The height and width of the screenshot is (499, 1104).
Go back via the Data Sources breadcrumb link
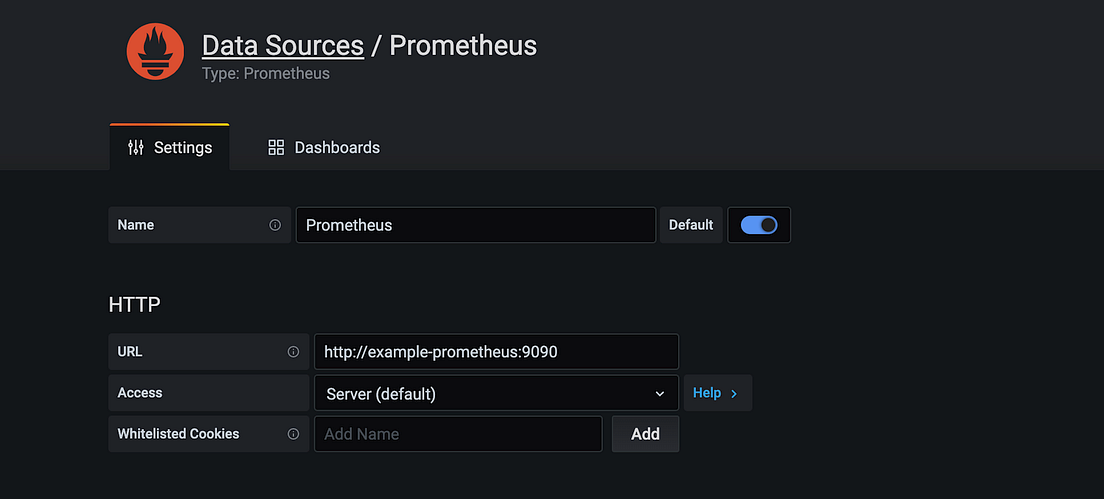pyautogui.click(x=282, y=45)
